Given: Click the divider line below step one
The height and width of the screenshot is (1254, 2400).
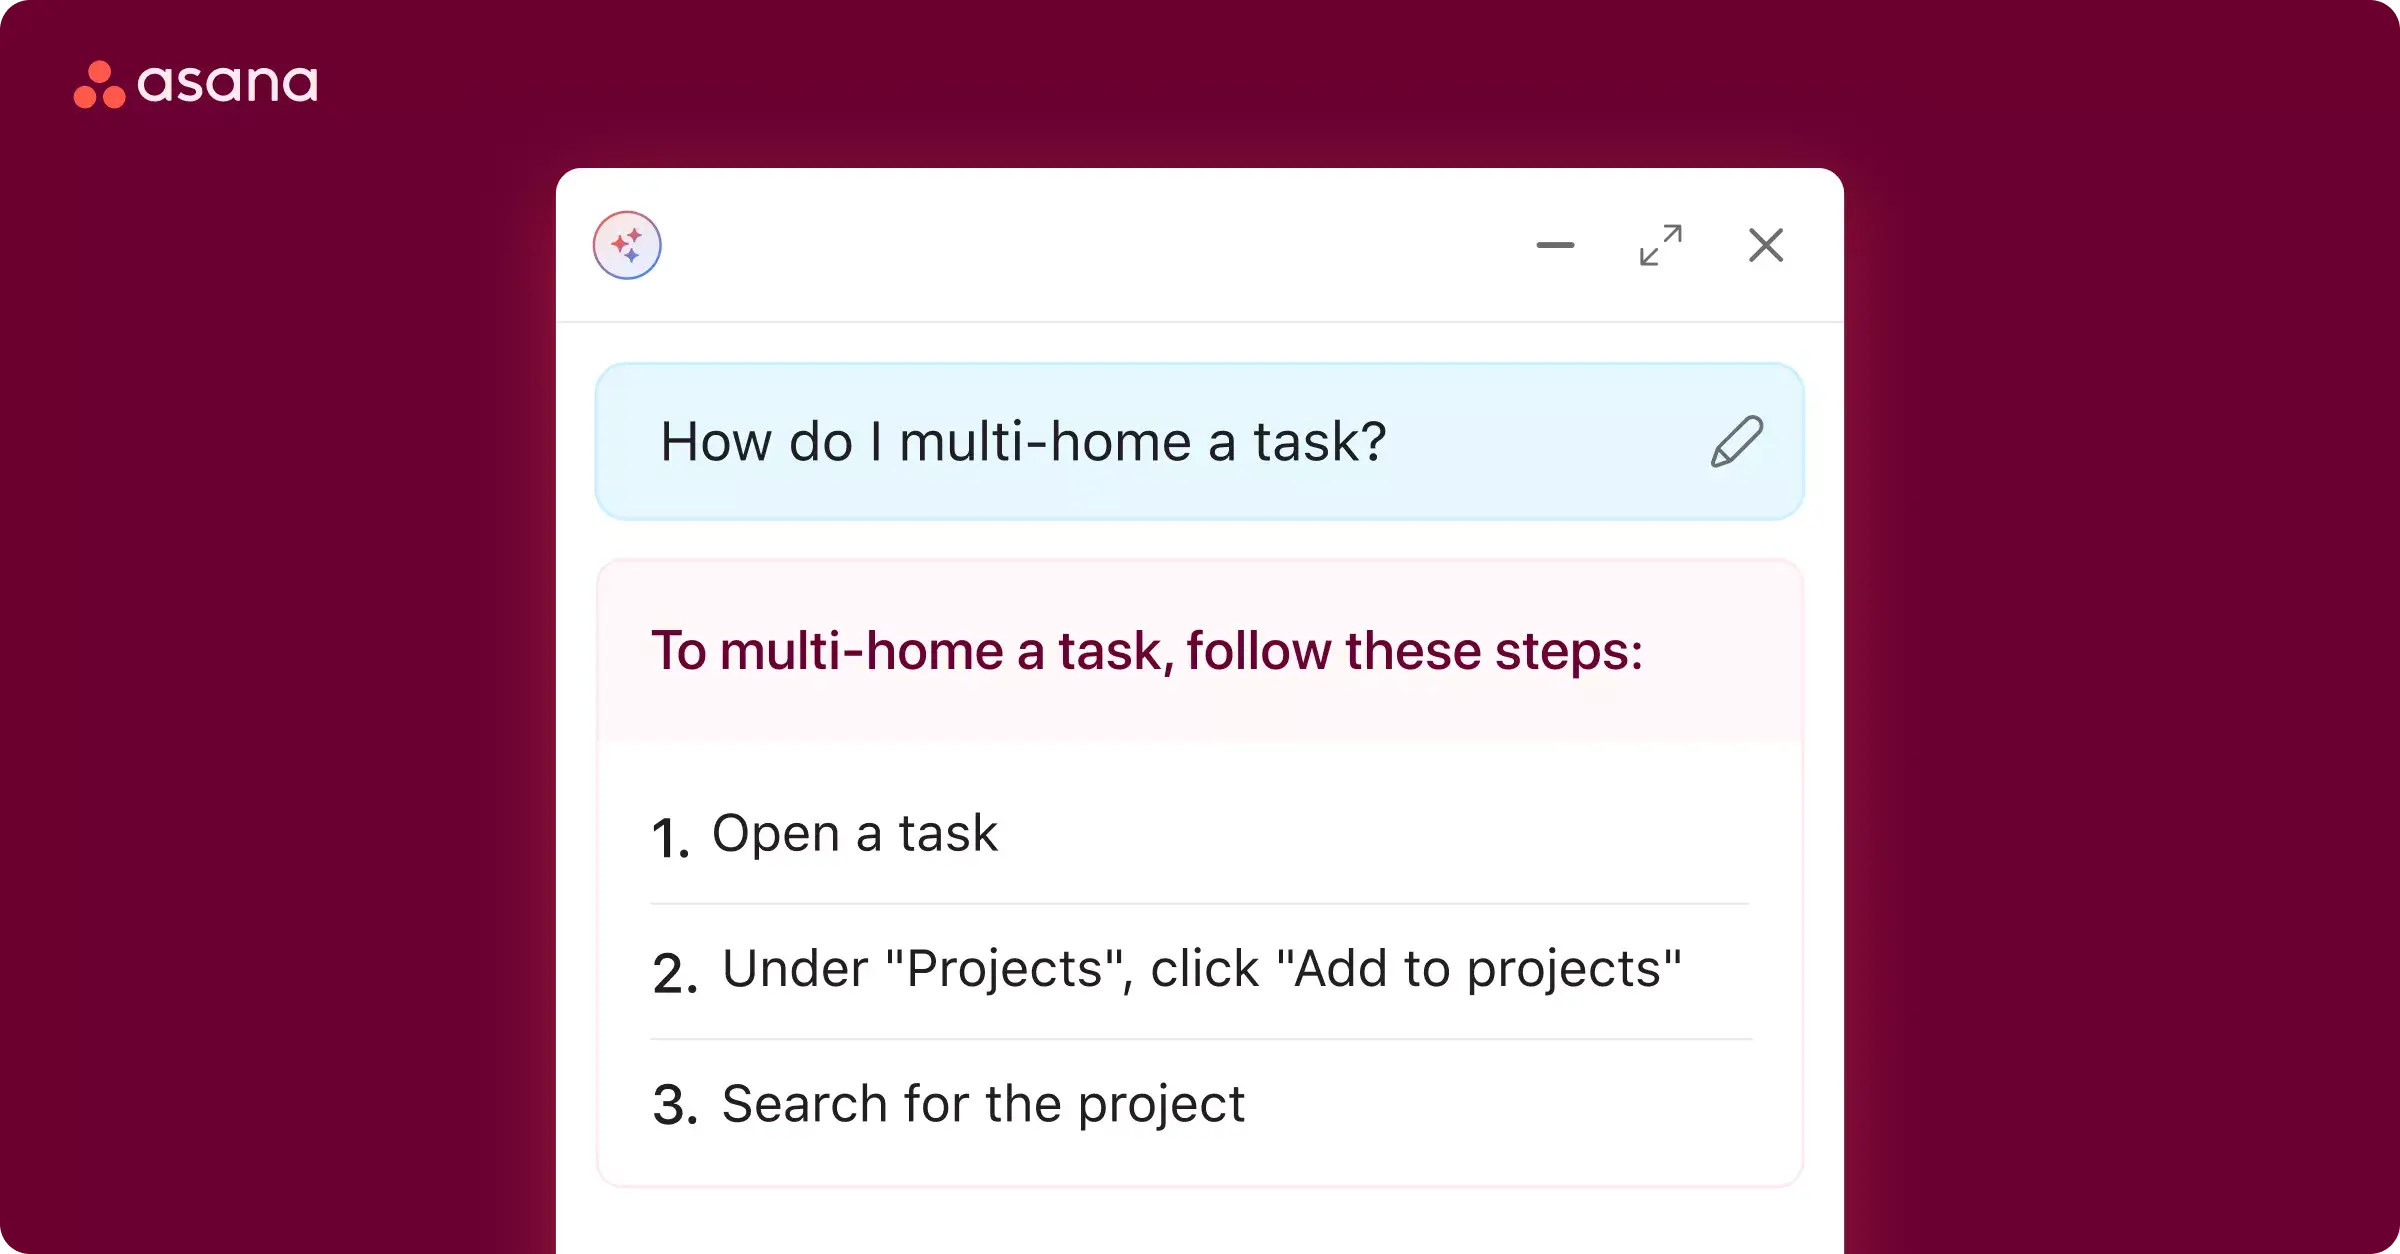Looking at the screenshot, I should point(1200,904).
